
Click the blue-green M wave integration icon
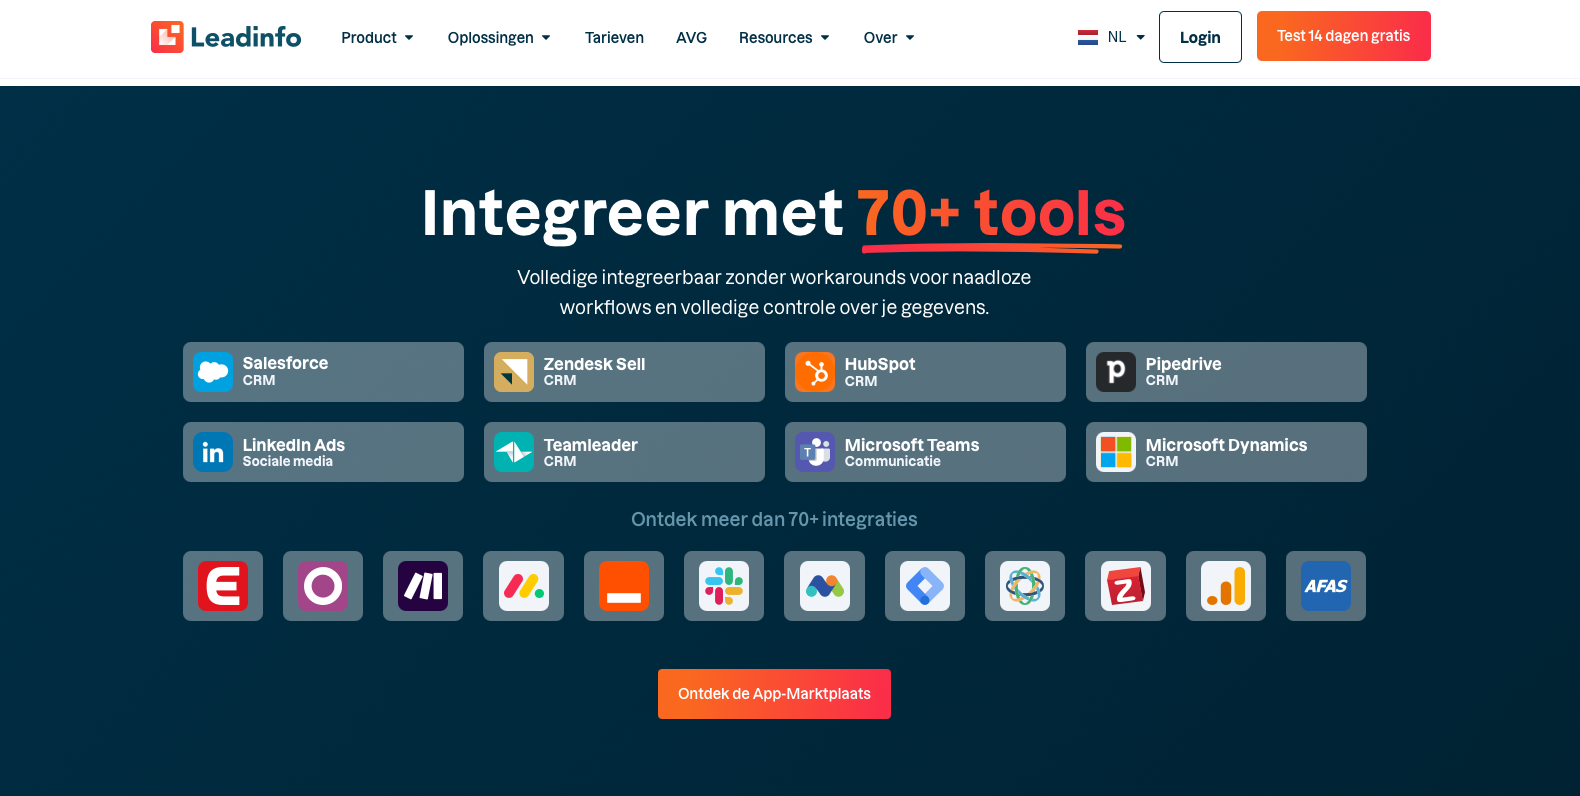pyautogui.click(x=824, y=586)
